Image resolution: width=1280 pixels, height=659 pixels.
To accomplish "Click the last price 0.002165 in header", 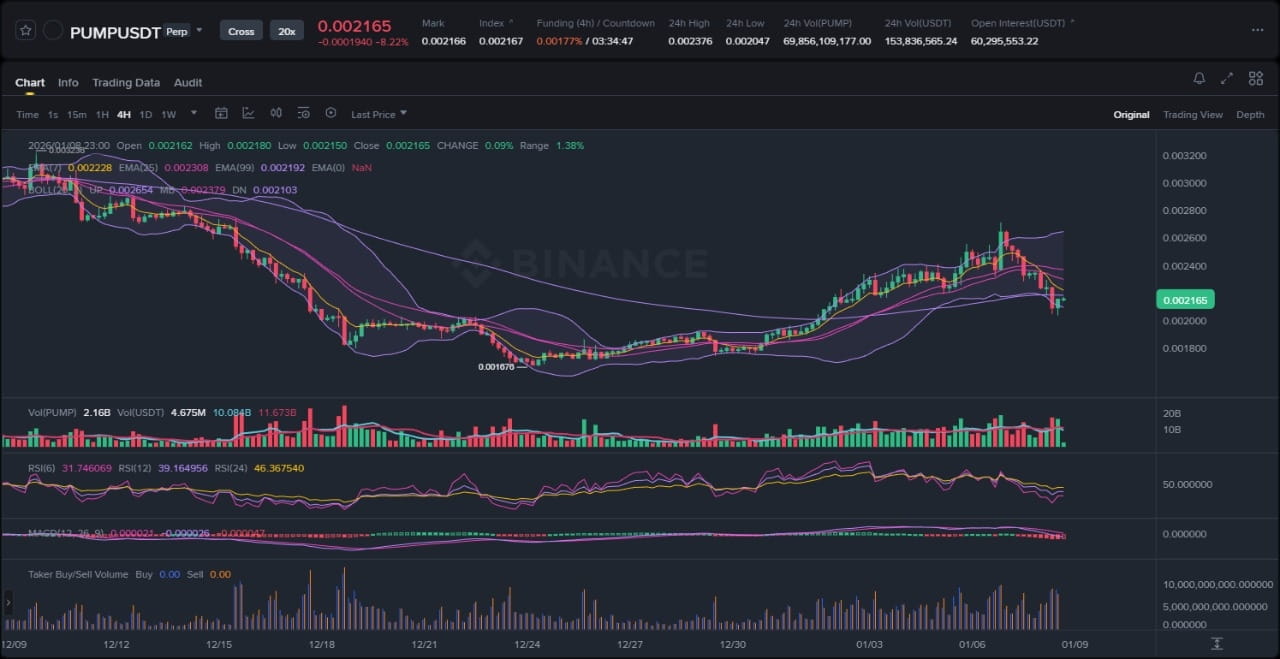I will point(354,25).
